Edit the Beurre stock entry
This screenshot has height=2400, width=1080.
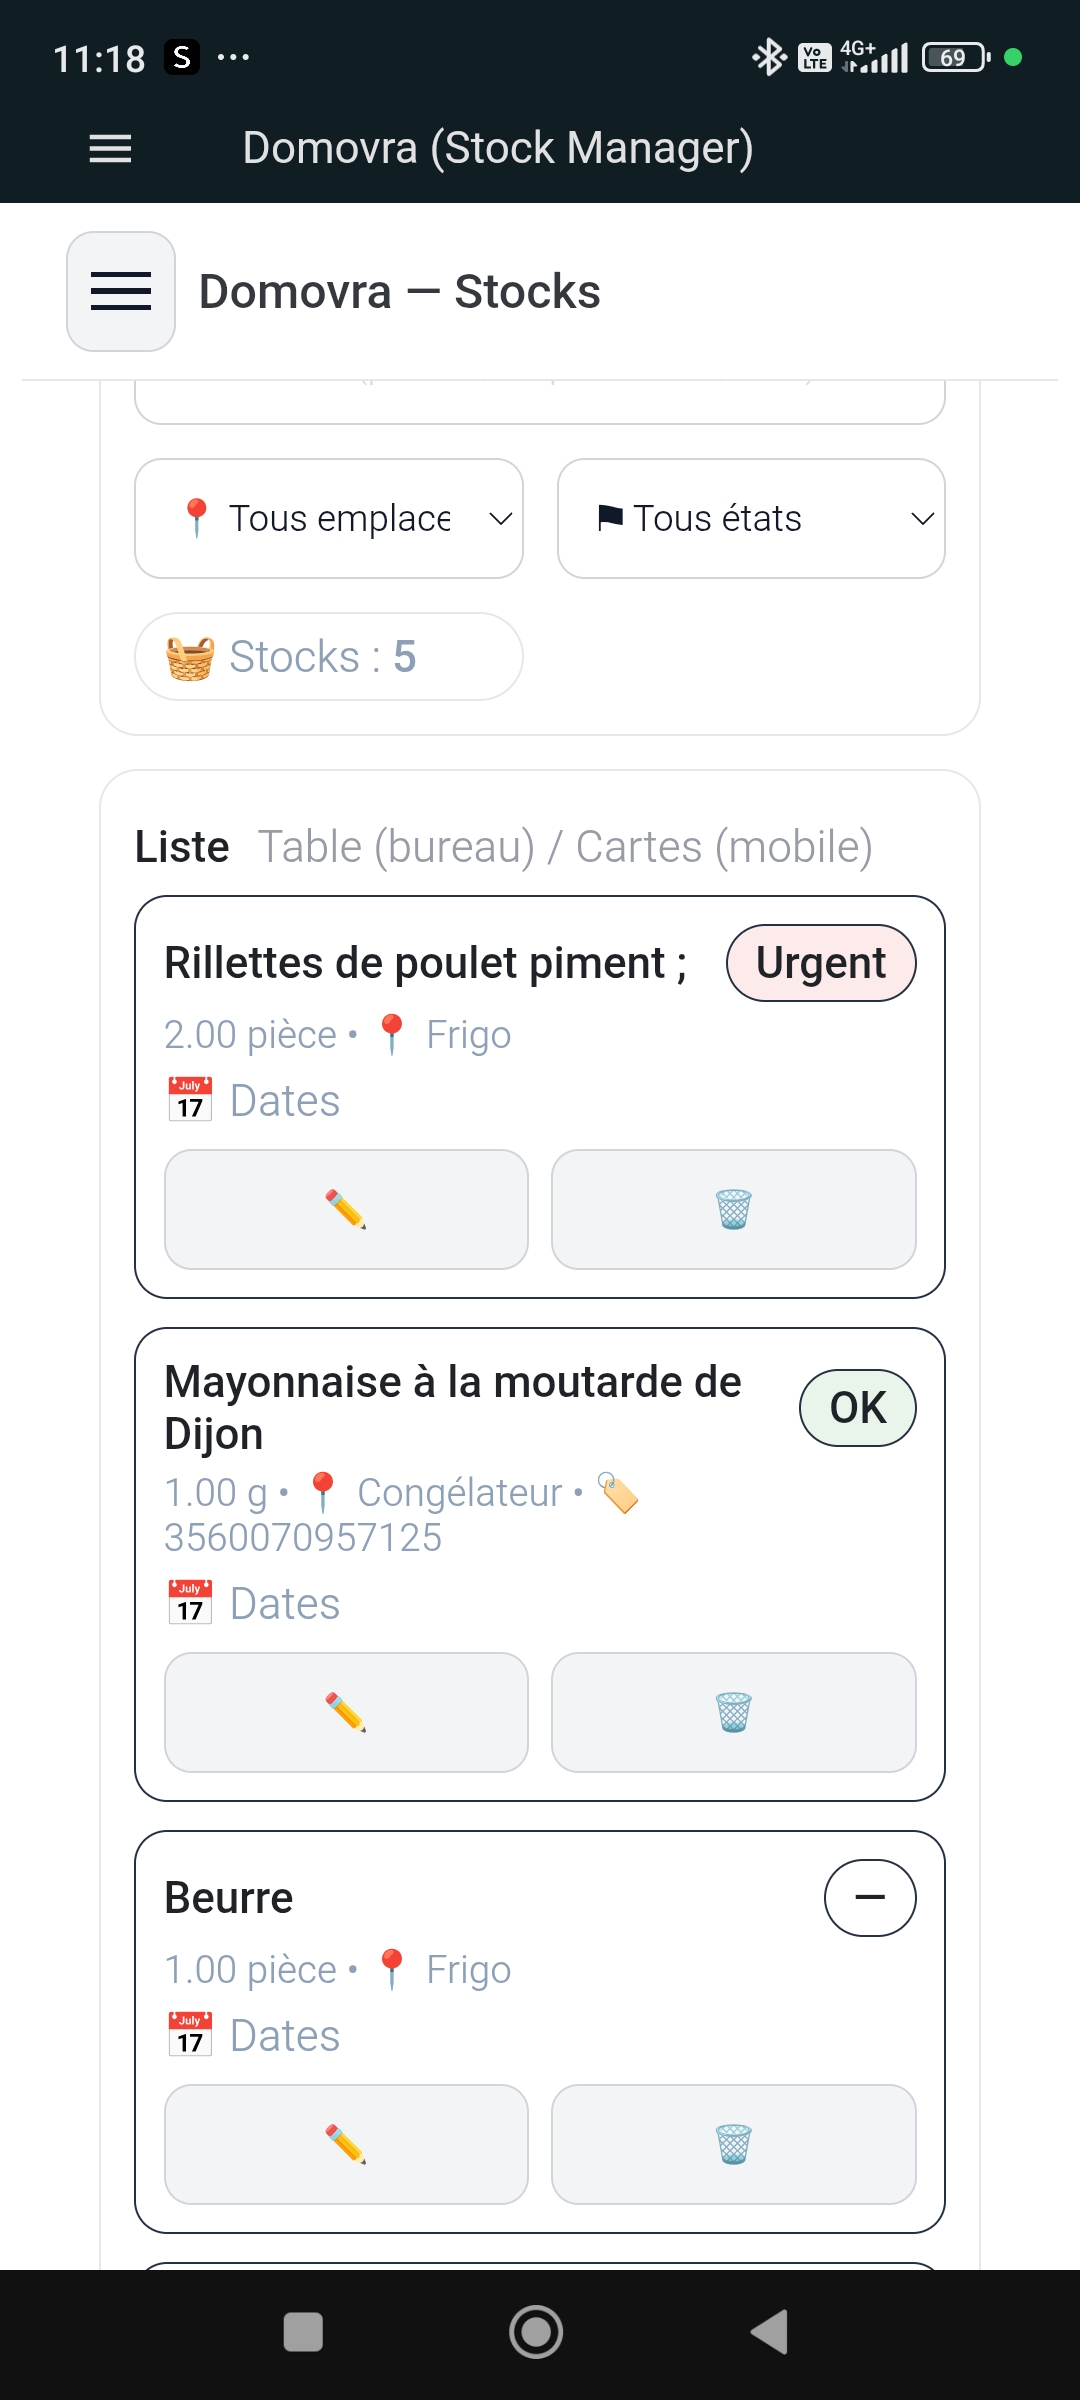pyautogui.click(x=346, y=2144)
